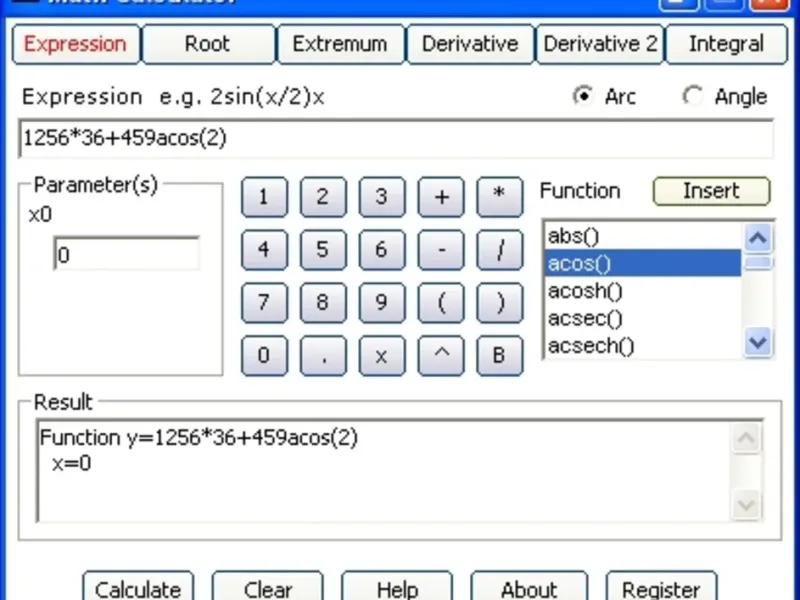Tap keypad digit 4

tap(264, 250)
